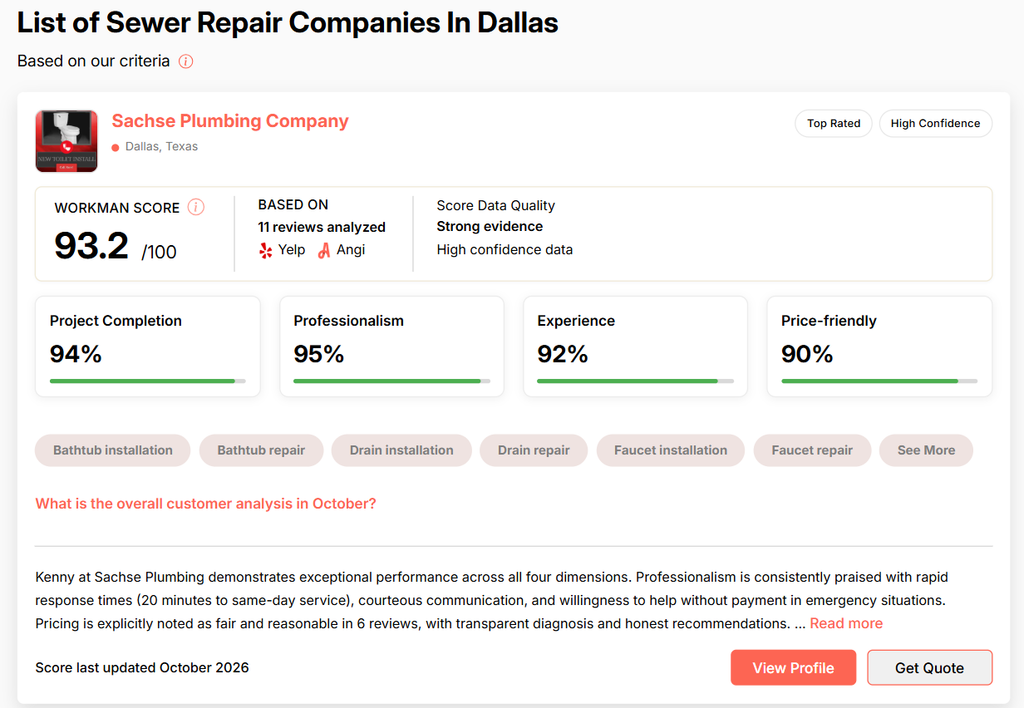Select the Faucet repair tag
This screenshot has height=708, width=1024.
(812, 450)
